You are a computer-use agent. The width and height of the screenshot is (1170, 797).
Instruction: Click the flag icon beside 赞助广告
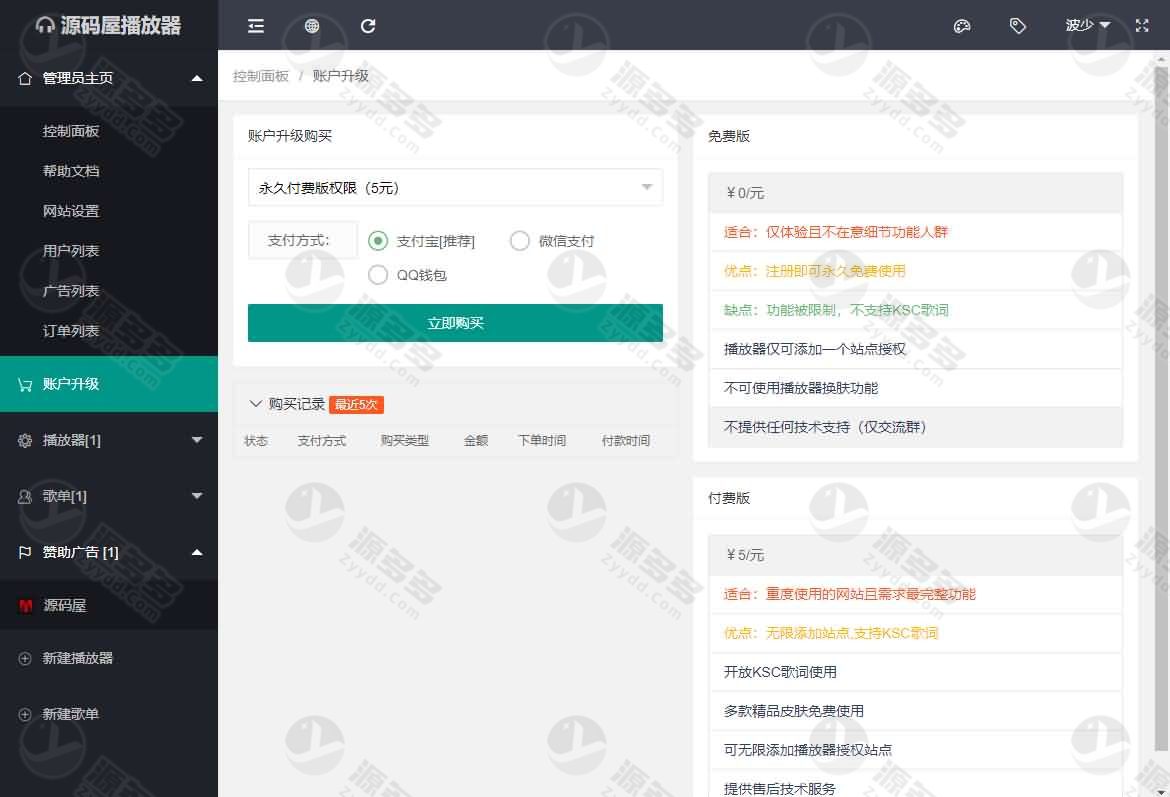(x=25, y=552)
